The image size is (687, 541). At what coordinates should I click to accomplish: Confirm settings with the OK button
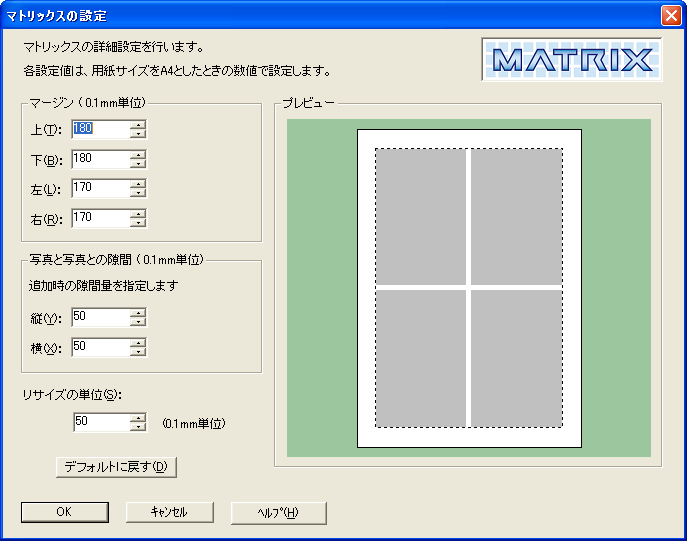[x=64, y=512]
